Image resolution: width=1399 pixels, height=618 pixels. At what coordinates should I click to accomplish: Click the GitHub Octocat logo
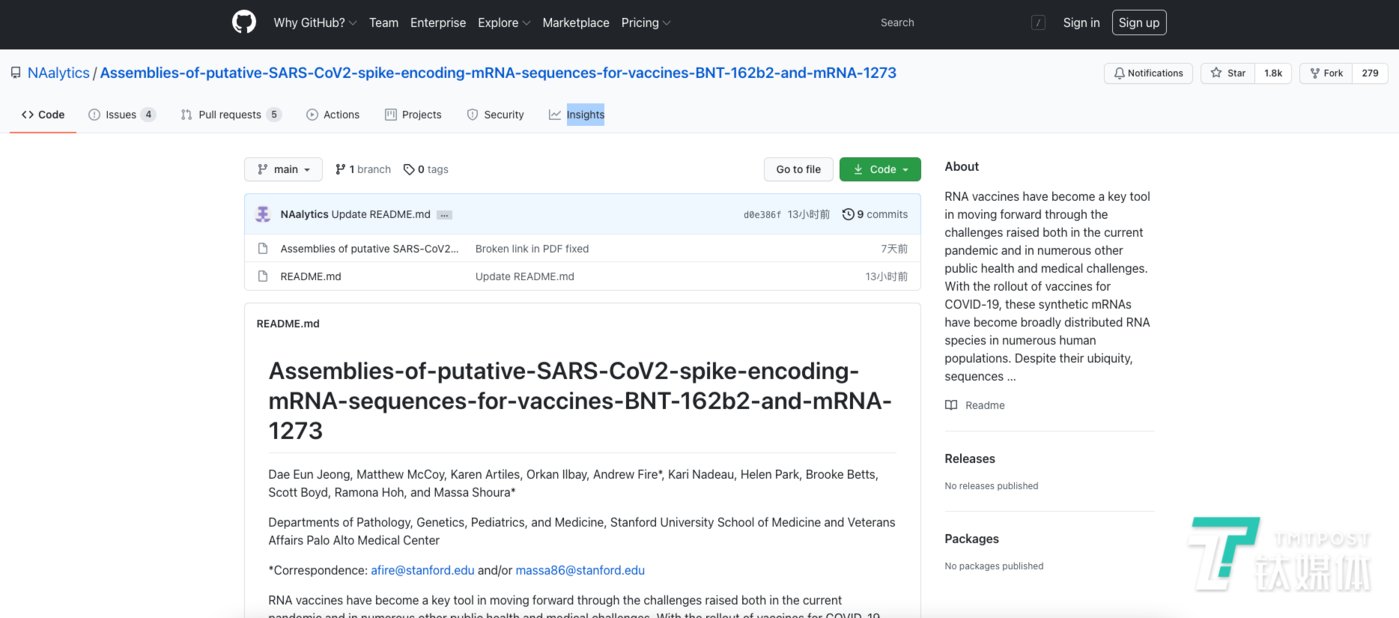click(x=244, y=22)
